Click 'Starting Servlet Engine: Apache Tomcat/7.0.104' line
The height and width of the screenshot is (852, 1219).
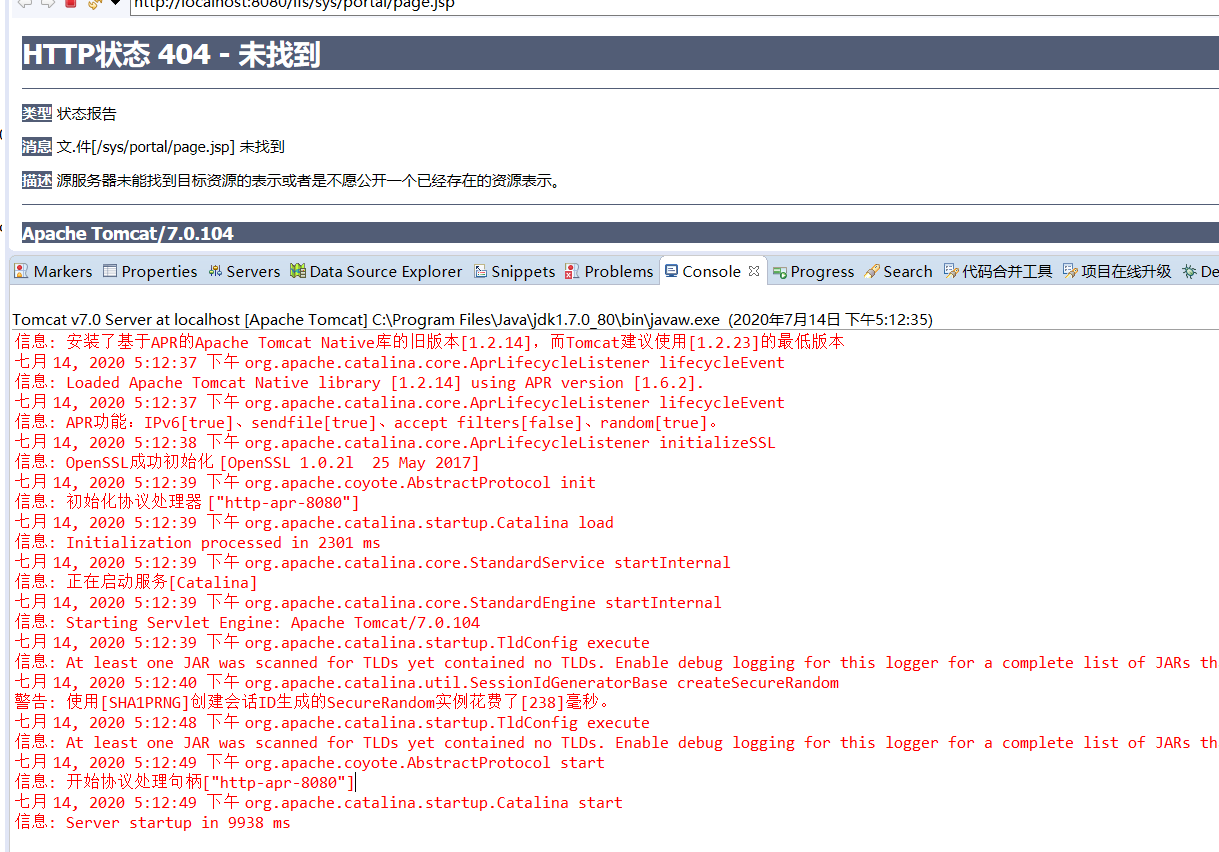point(247,622)
